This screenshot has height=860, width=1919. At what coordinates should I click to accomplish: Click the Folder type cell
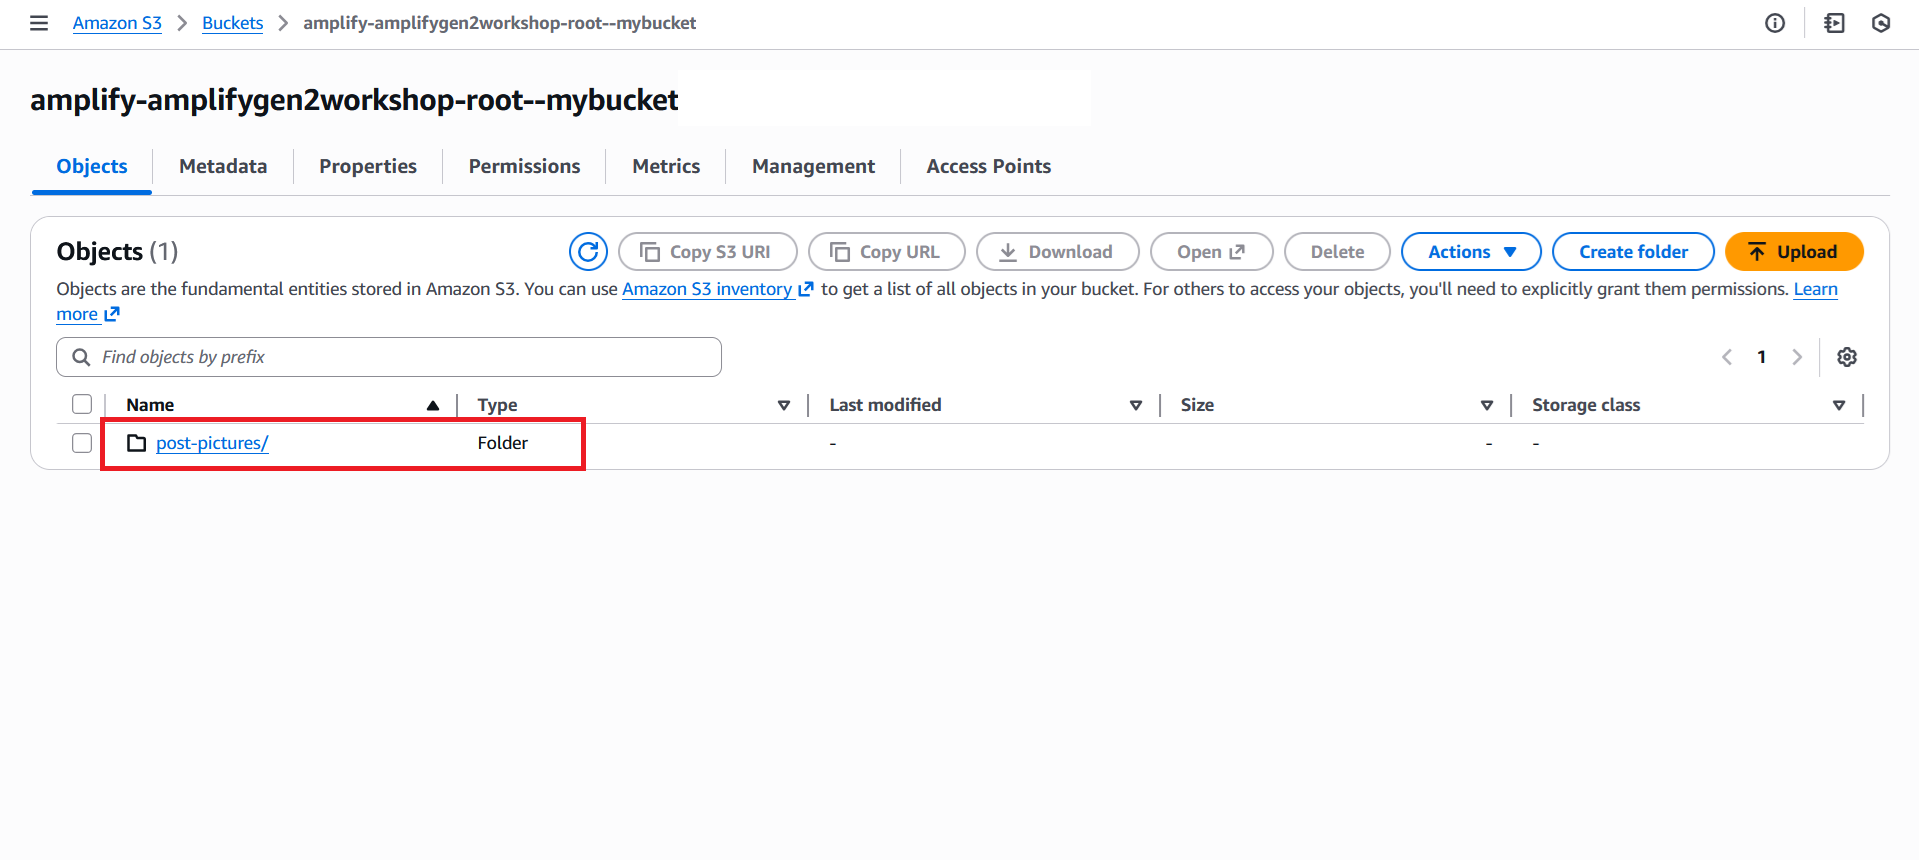pyautogui.click(x=502, y=443)
